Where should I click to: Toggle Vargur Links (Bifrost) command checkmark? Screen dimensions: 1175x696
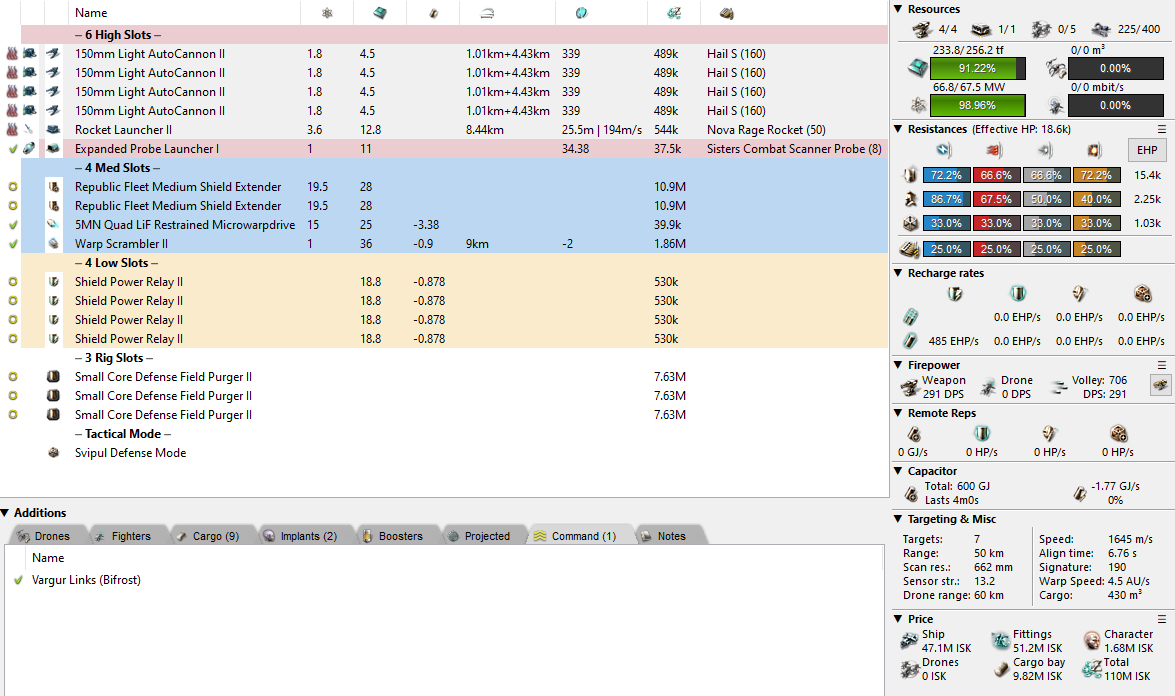point(18,580)
